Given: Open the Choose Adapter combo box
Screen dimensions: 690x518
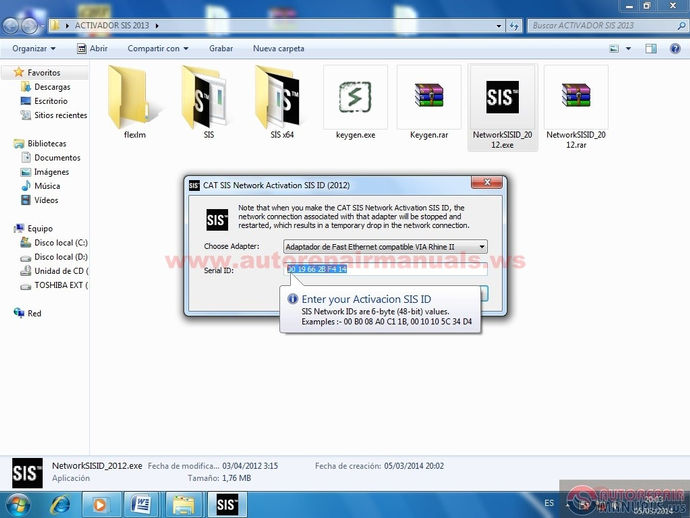Looking at the screenshot, I should pyautogui.click(x=385, y=247).
